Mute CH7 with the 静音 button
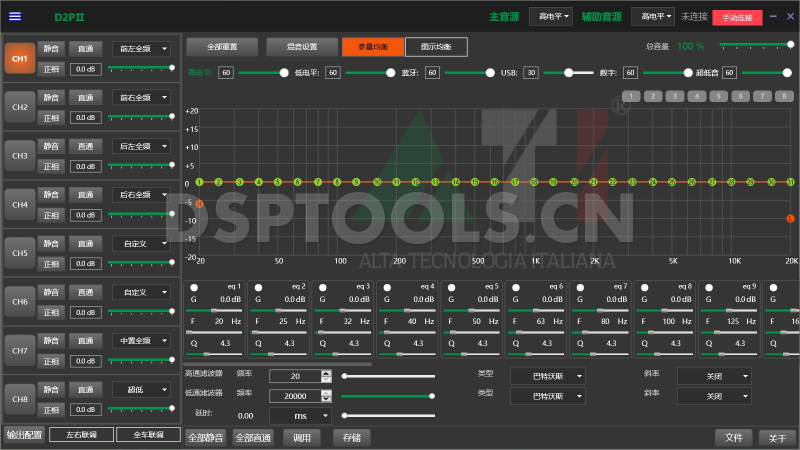The image size is (800, 450). coord(51,341)
